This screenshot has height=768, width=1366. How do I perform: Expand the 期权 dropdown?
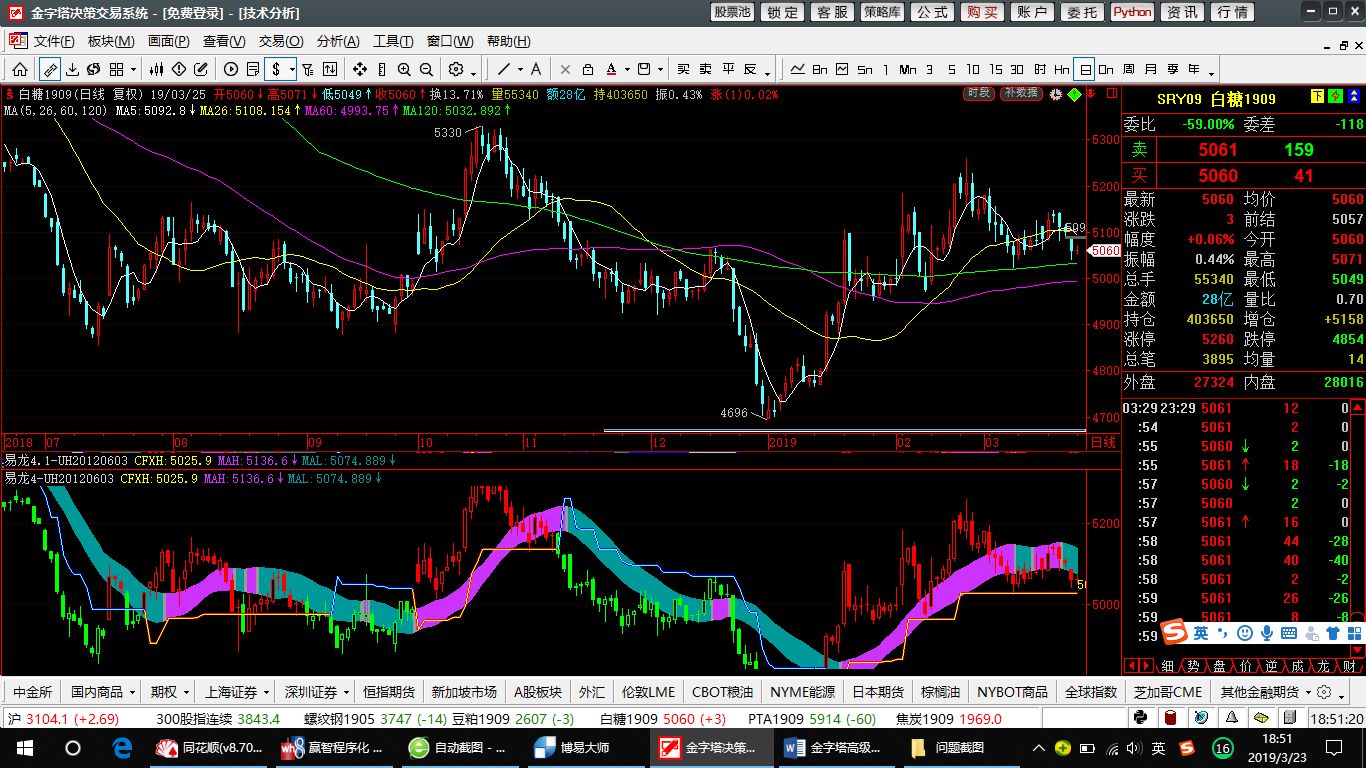(x=185, y=692)
